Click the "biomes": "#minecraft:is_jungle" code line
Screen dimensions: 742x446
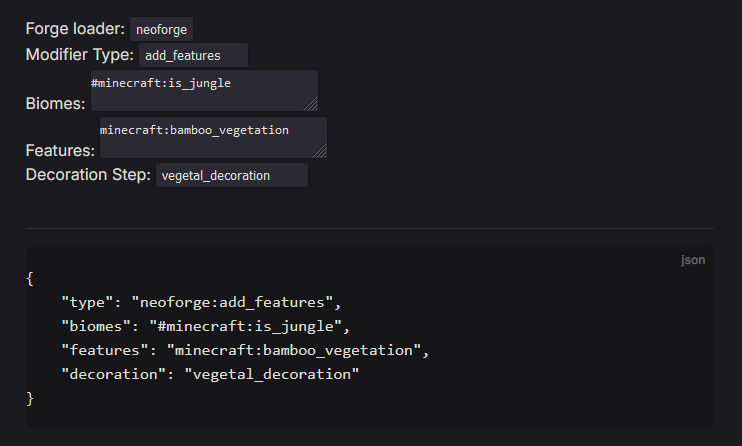tap(205, 327)
